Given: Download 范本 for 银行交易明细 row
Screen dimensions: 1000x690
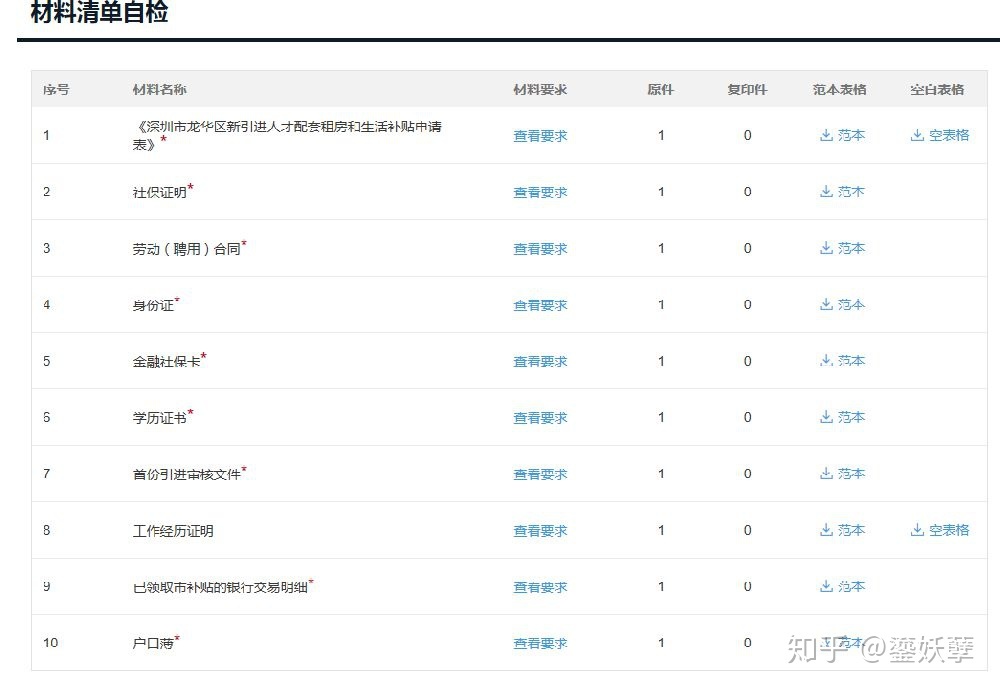Looking at the screenshot, I should (x=842, y=586).
